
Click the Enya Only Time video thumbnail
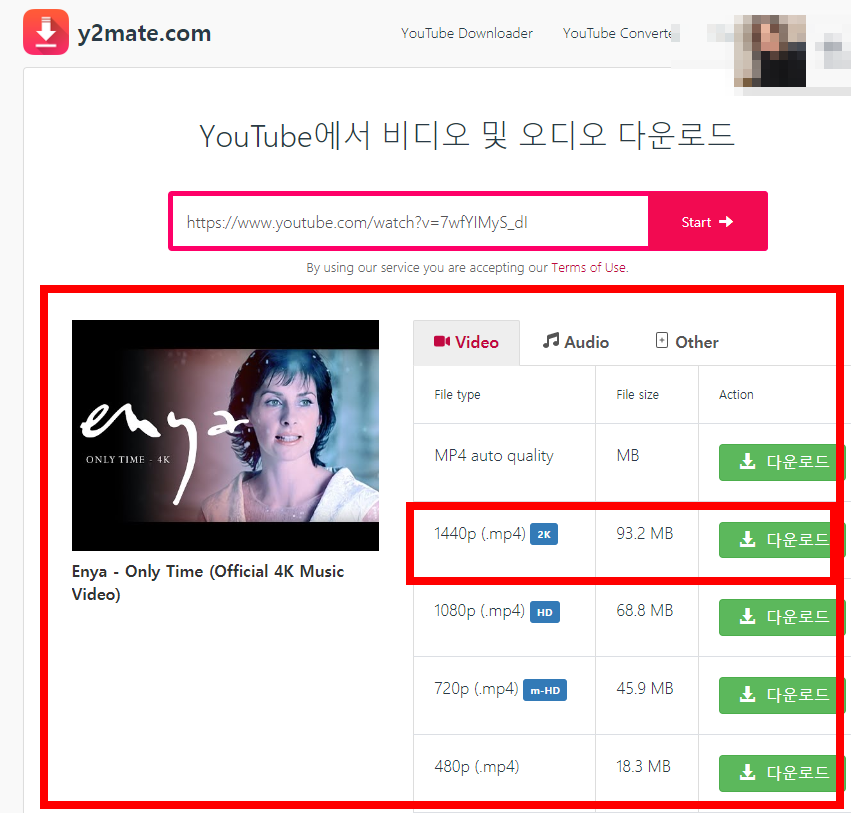225,435
